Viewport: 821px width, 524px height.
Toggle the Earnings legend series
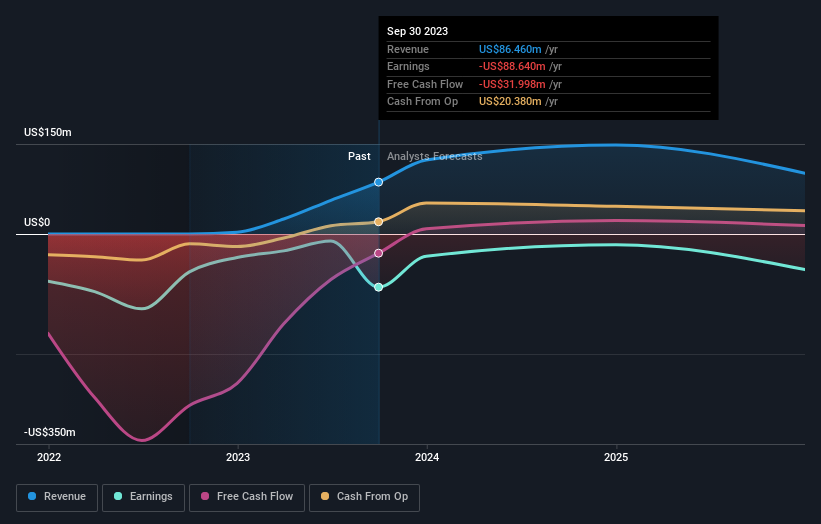pyautogui.click(x=143, y=497)
